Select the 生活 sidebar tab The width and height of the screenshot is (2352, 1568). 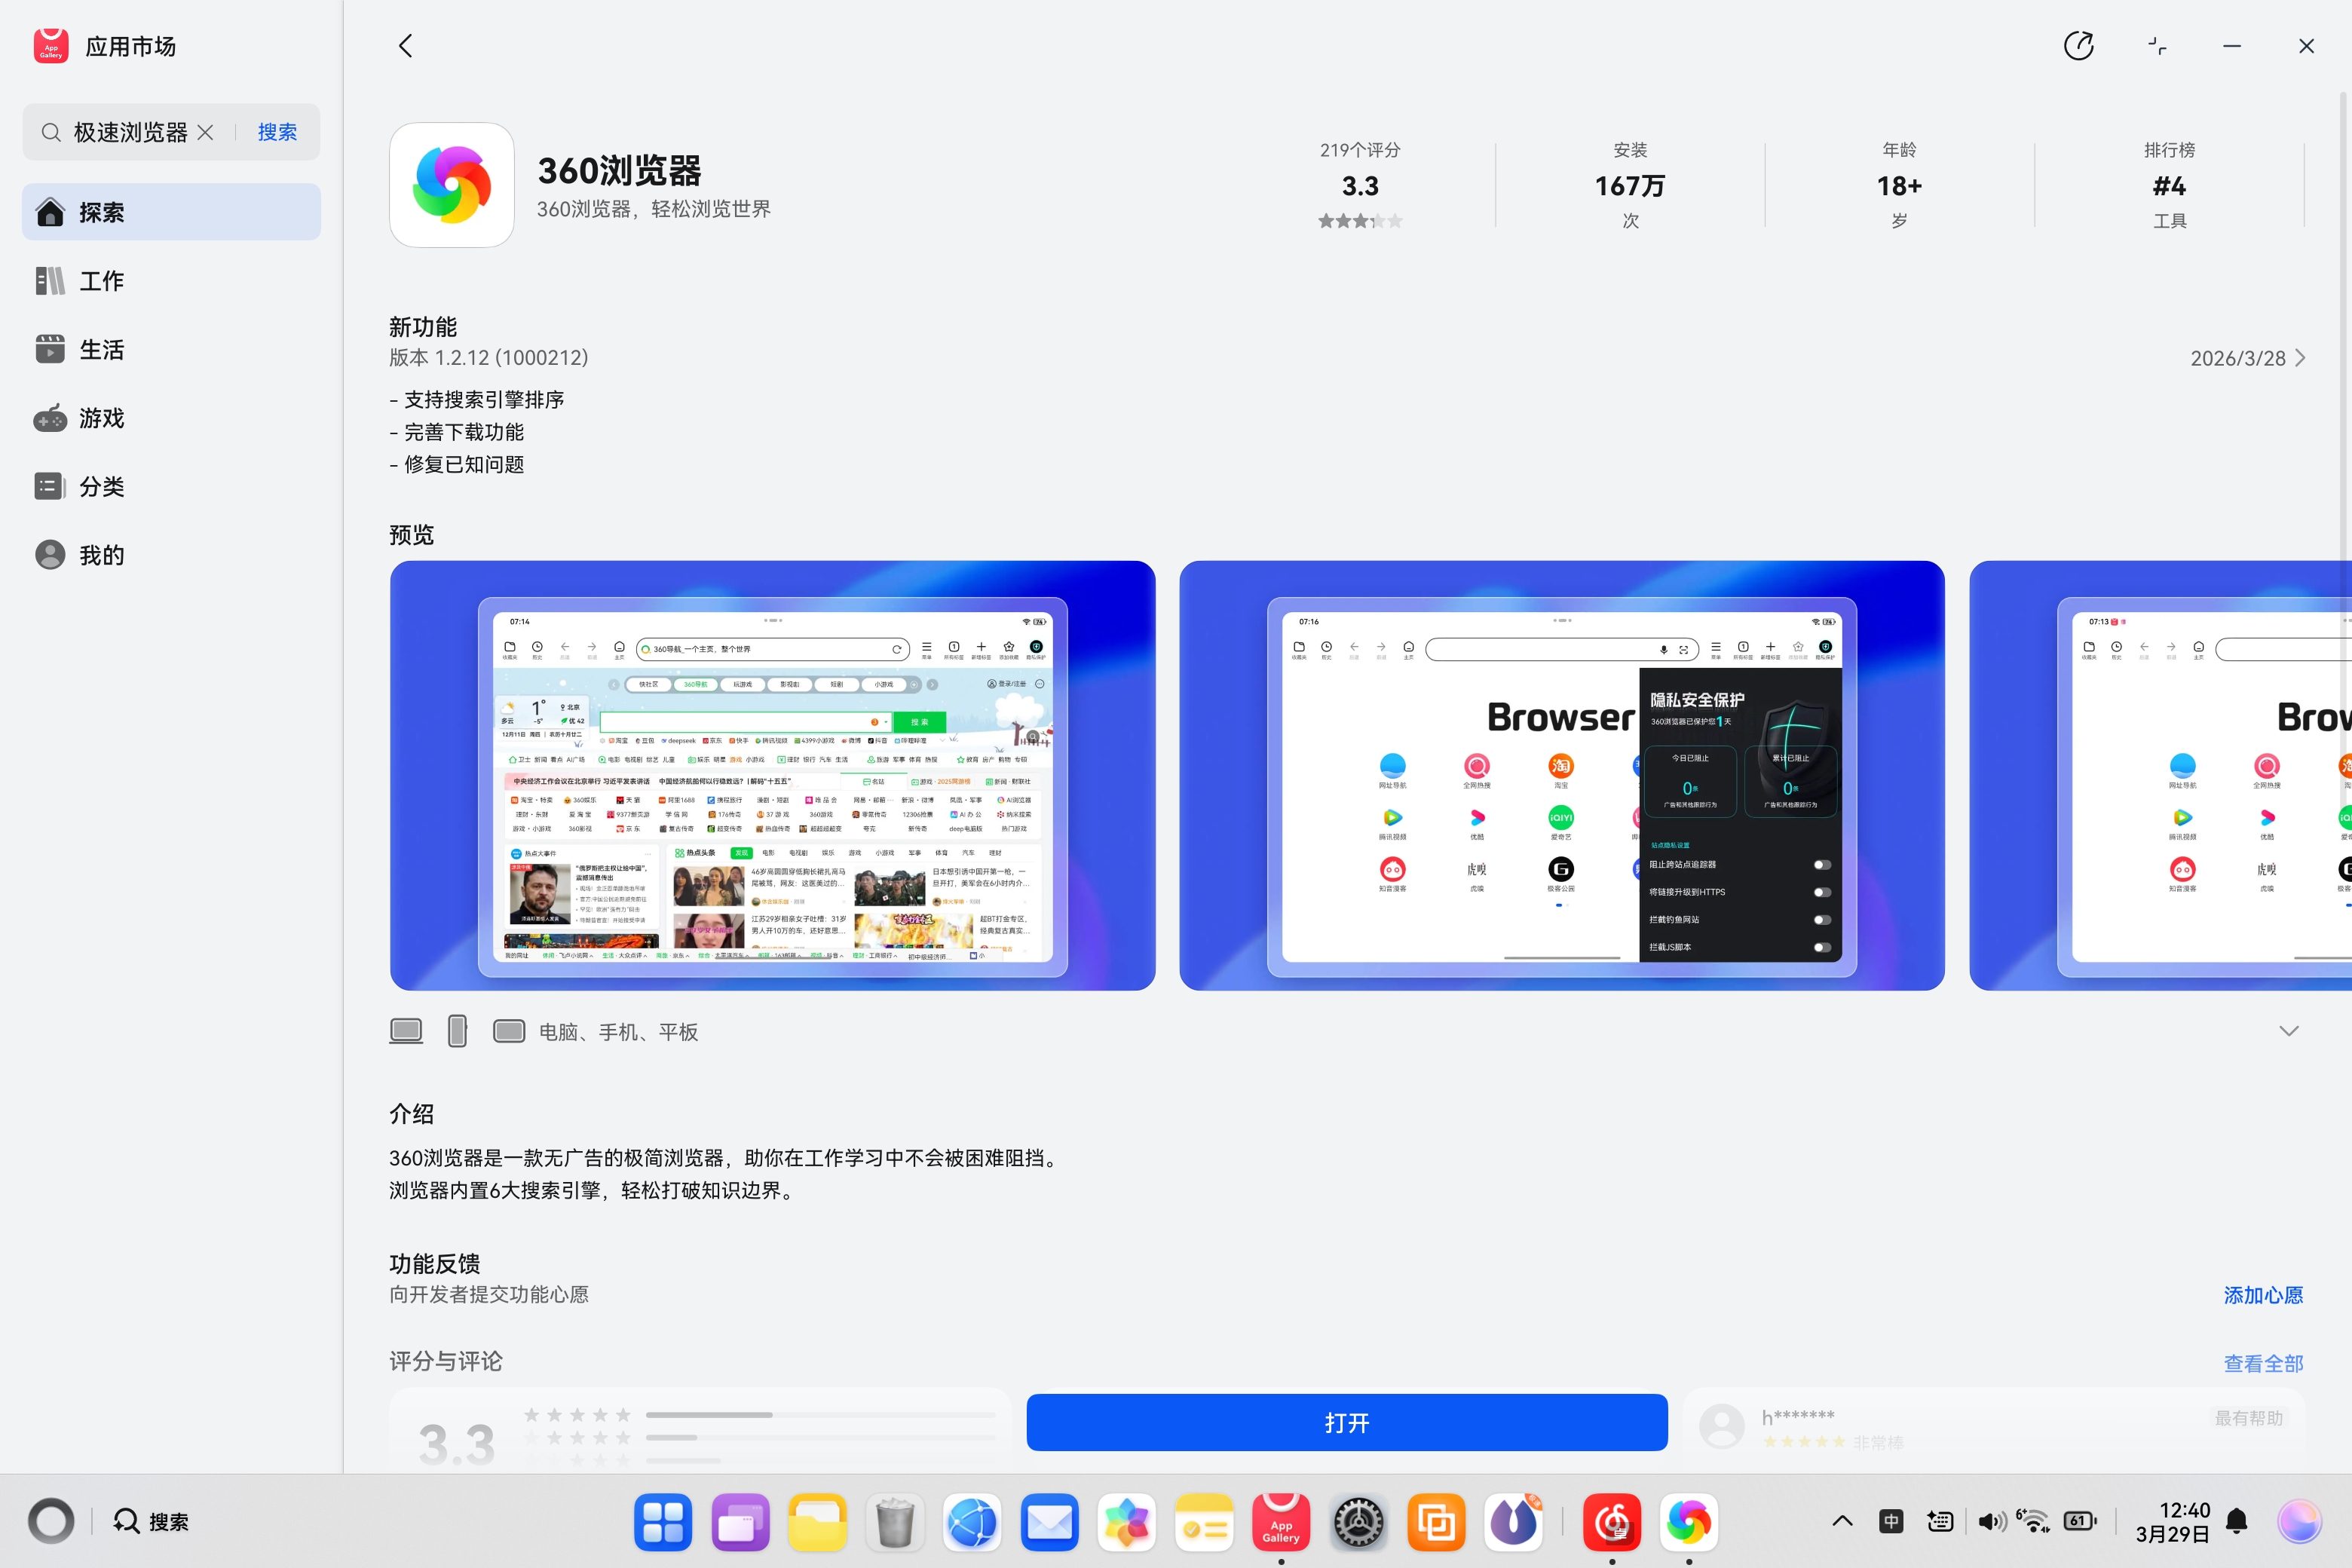pos(171,349)
